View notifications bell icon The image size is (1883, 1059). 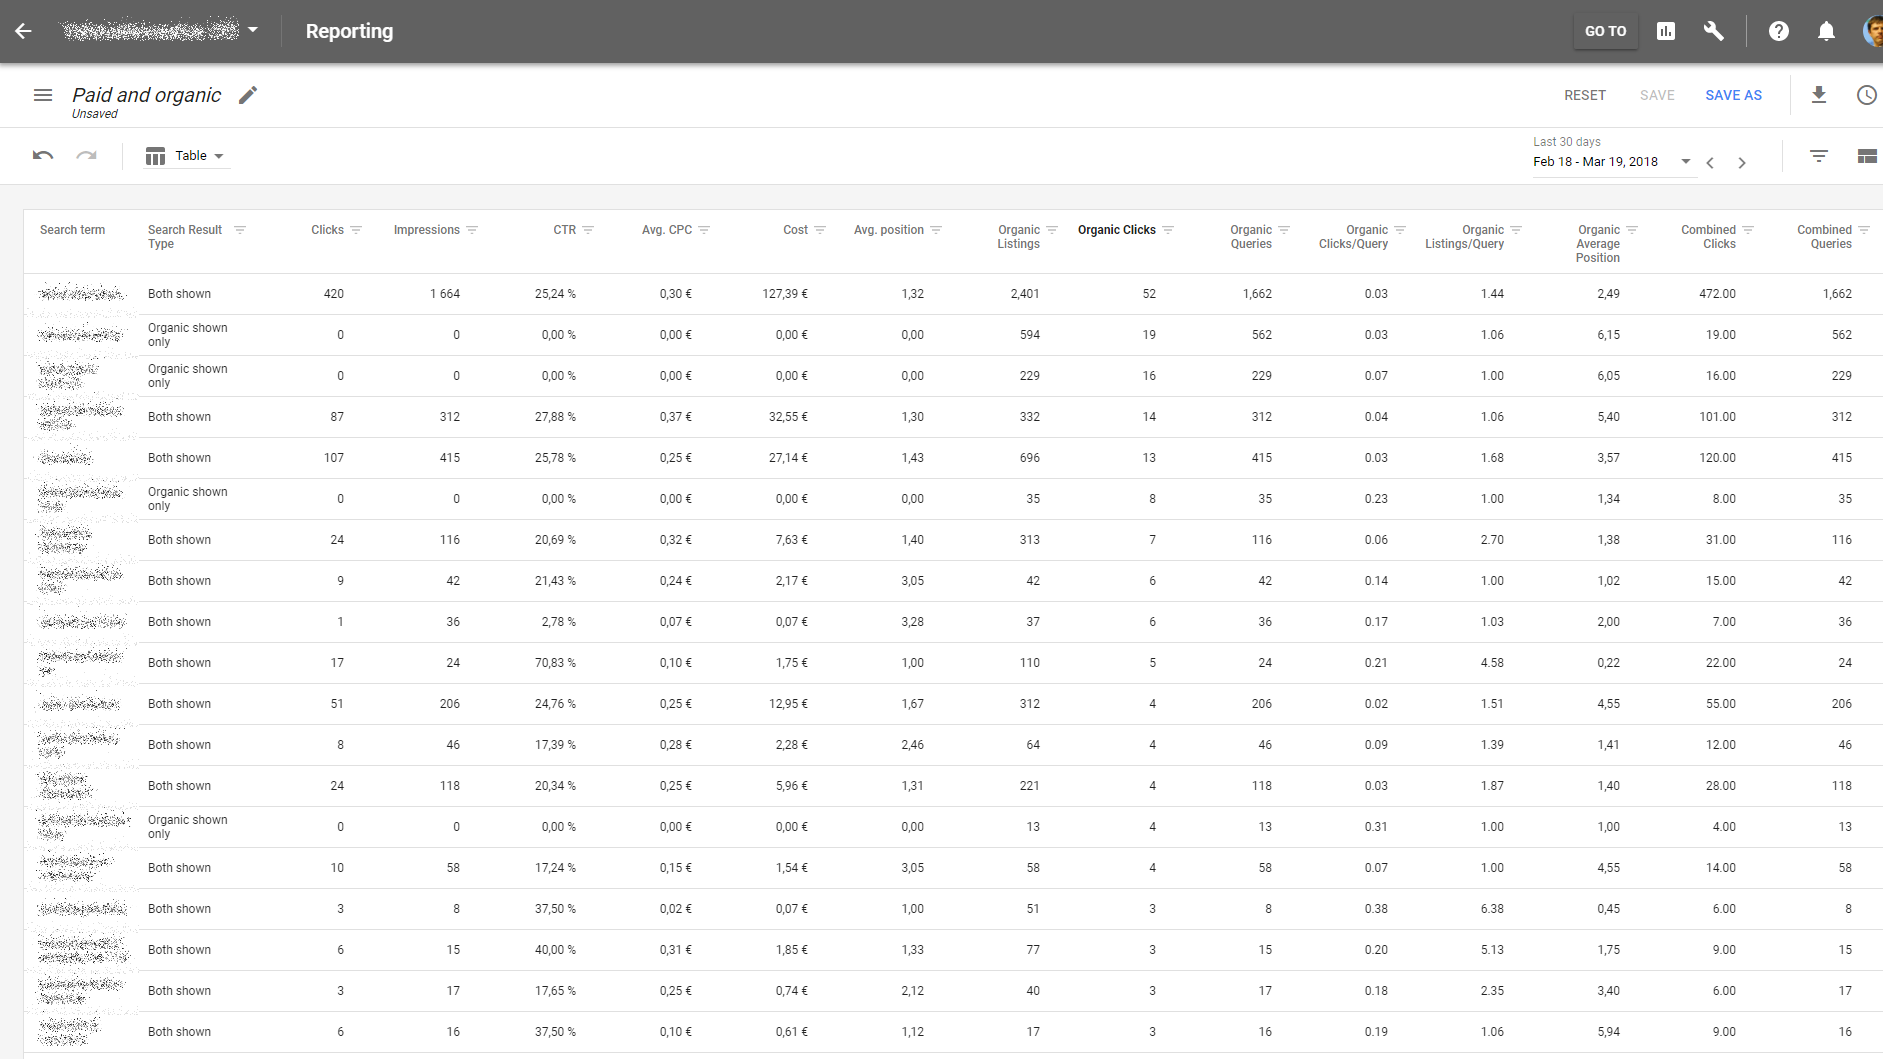(1826, 31)
